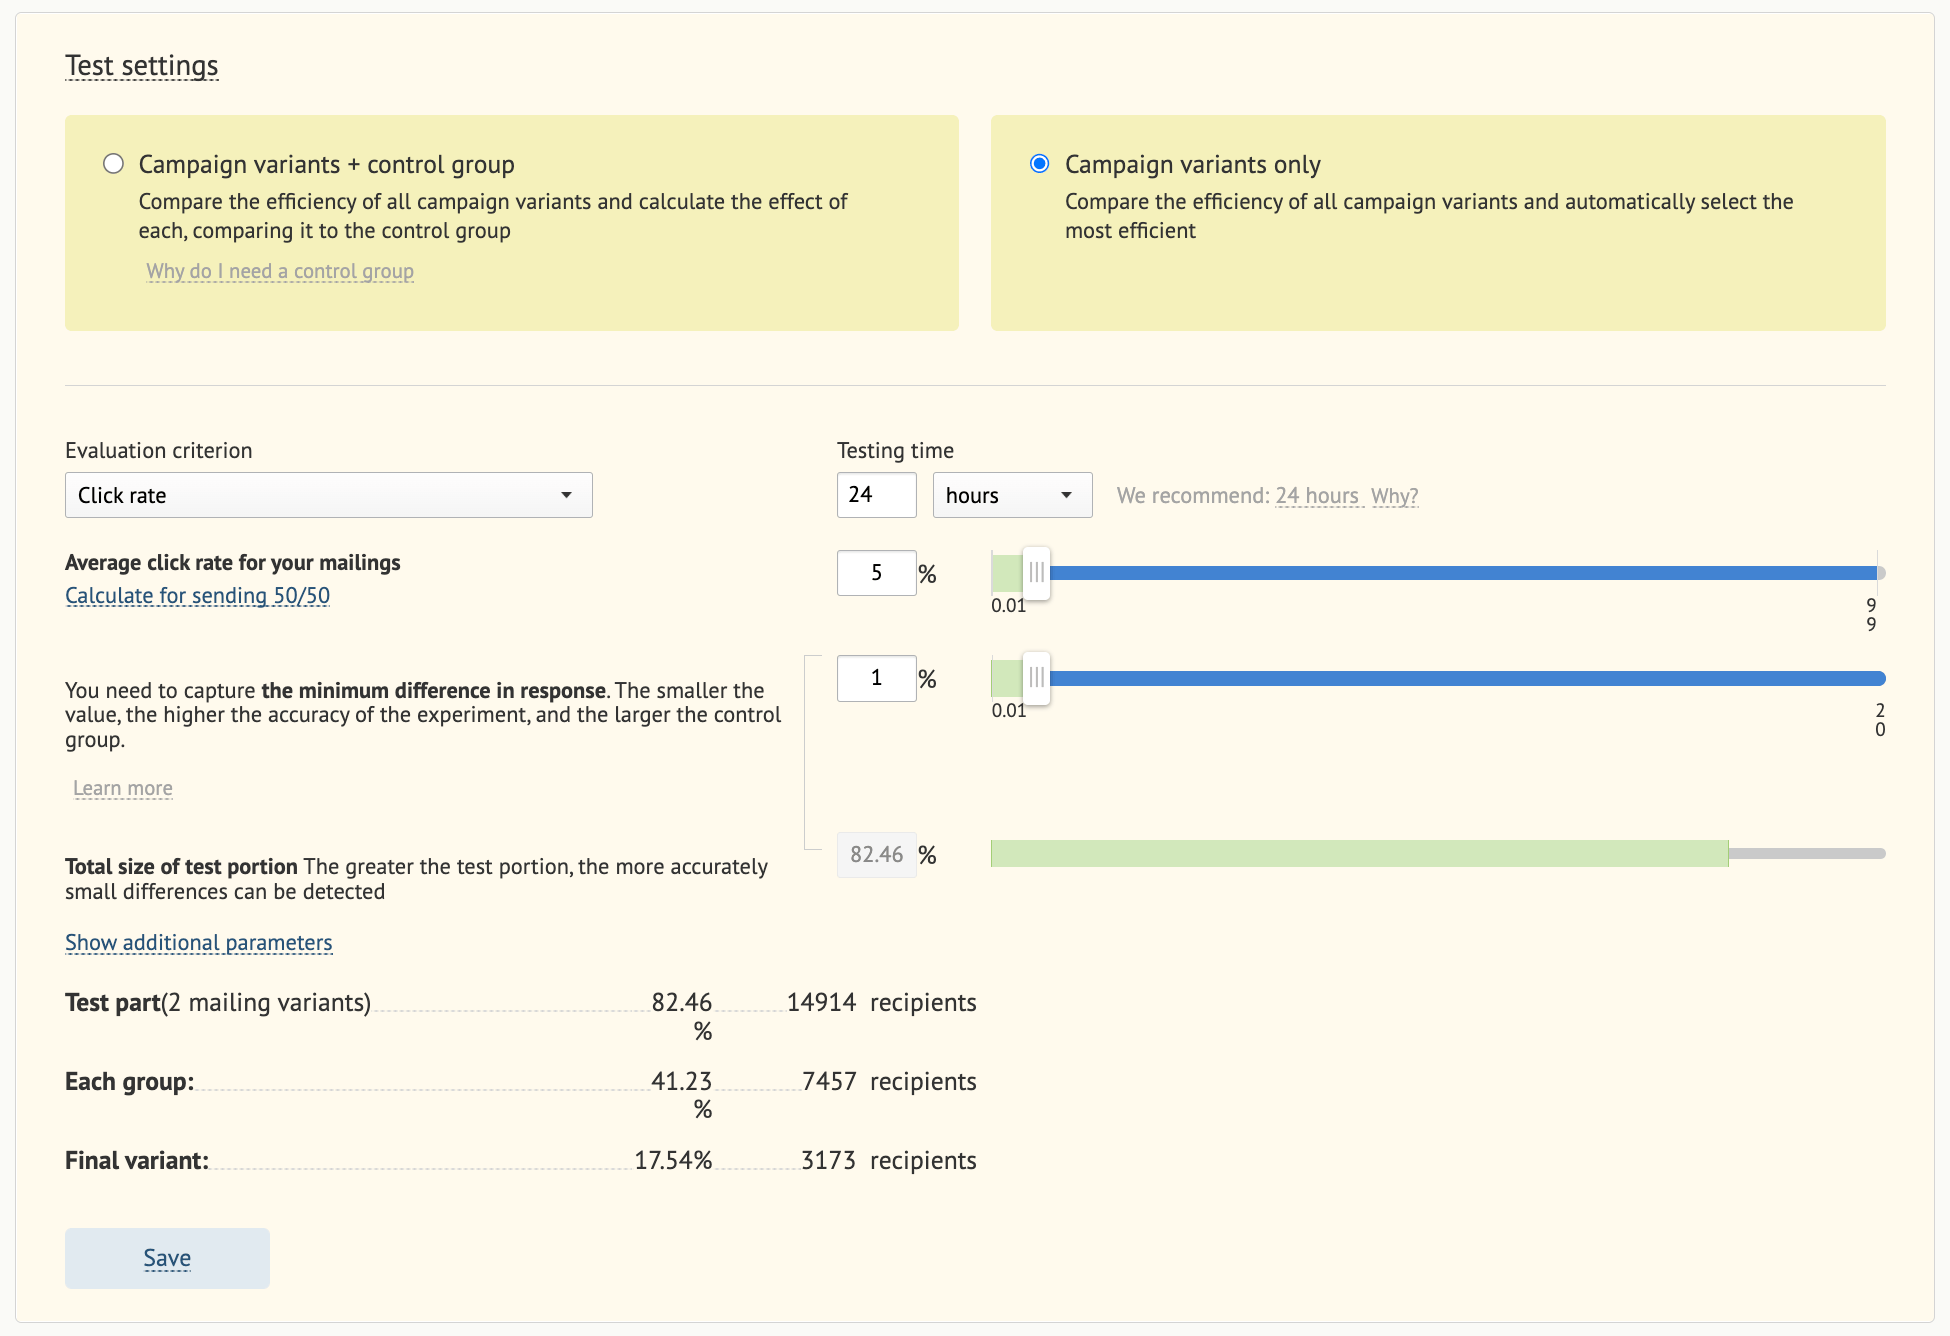The width and height of the screenshot is (1950, 1336).
Task: Click the Save button
Action: click(167, 1258)
